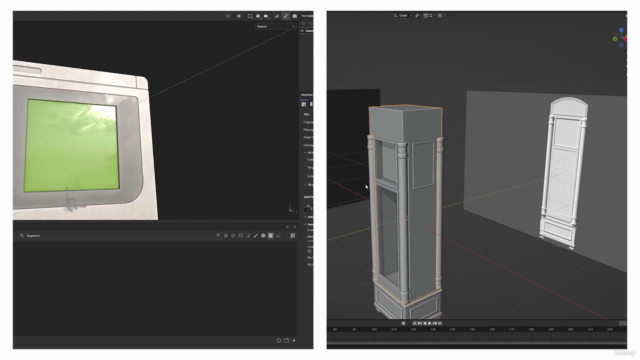Filter assets by Smart masks square icon
This screenshot has width=640, height=360.
coord(241,236)
